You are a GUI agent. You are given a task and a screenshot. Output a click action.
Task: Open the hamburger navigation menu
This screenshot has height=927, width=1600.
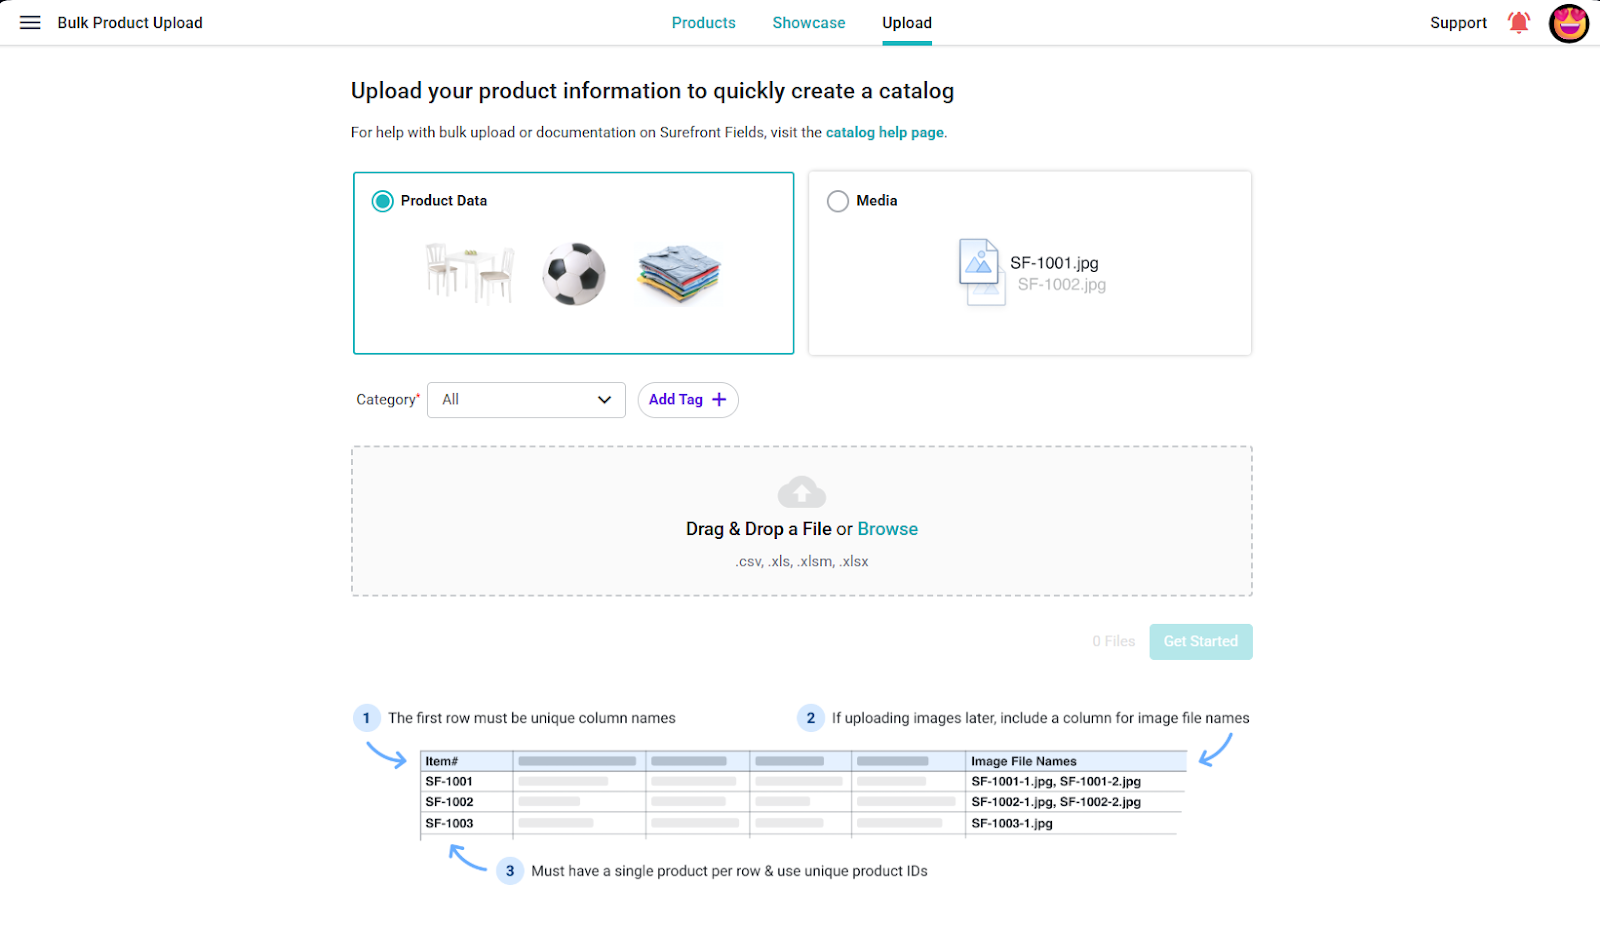(30, 23)
